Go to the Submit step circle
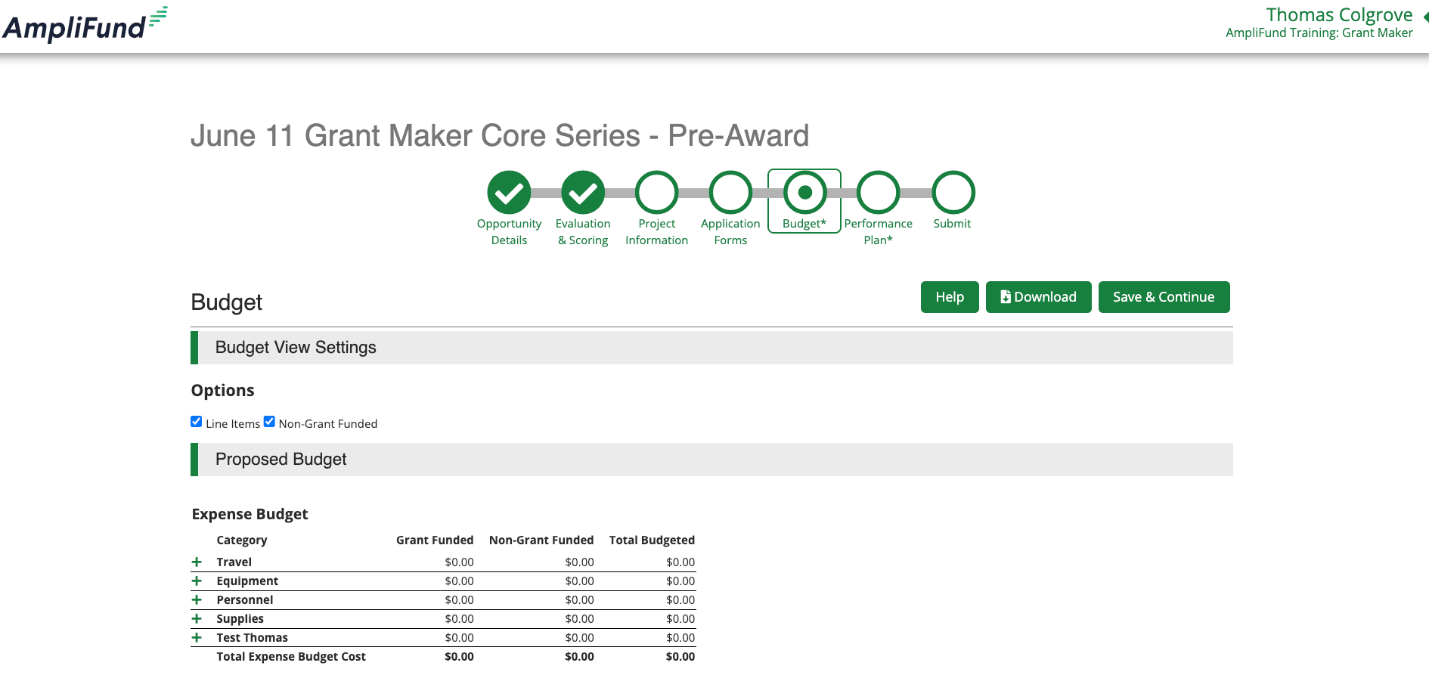 coord(953,192)
